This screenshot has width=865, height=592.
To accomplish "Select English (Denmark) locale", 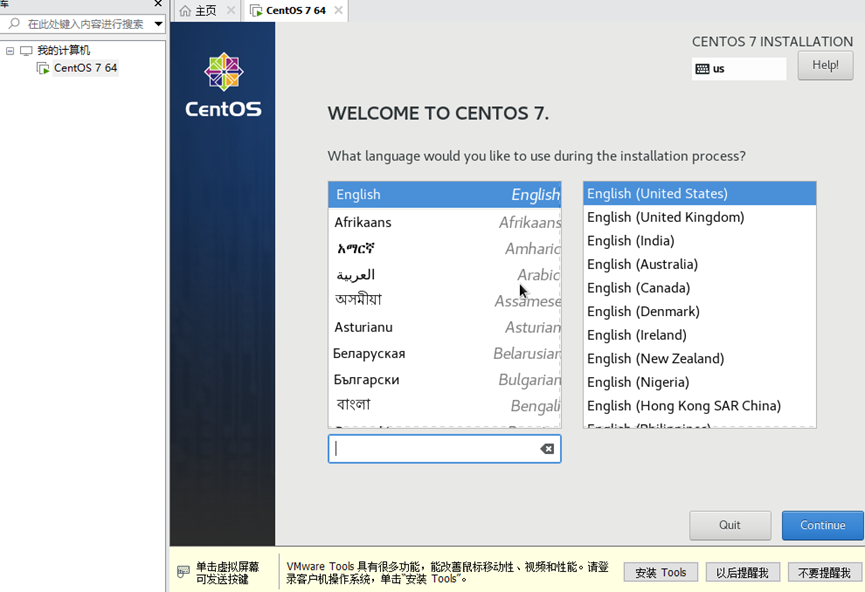I will coord(700,312).
